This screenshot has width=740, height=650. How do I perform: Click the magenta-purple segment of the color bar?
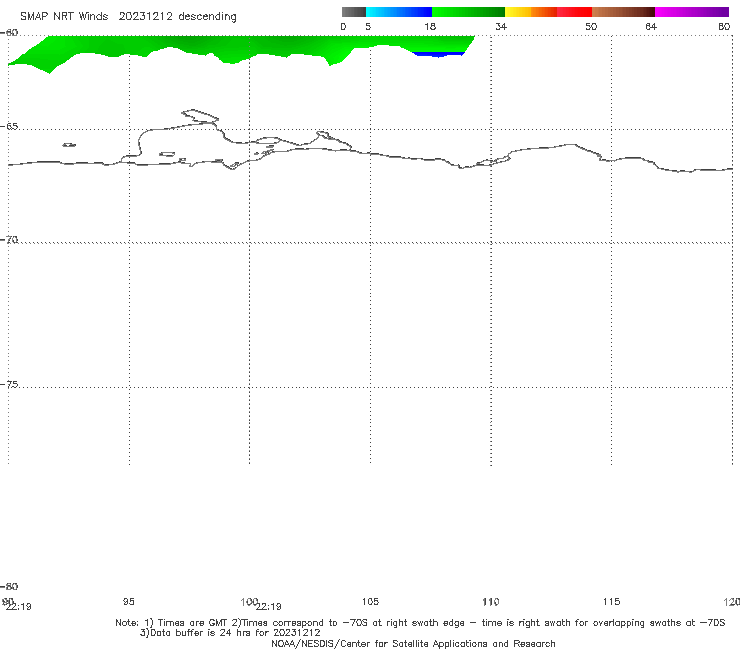point(692,12)
